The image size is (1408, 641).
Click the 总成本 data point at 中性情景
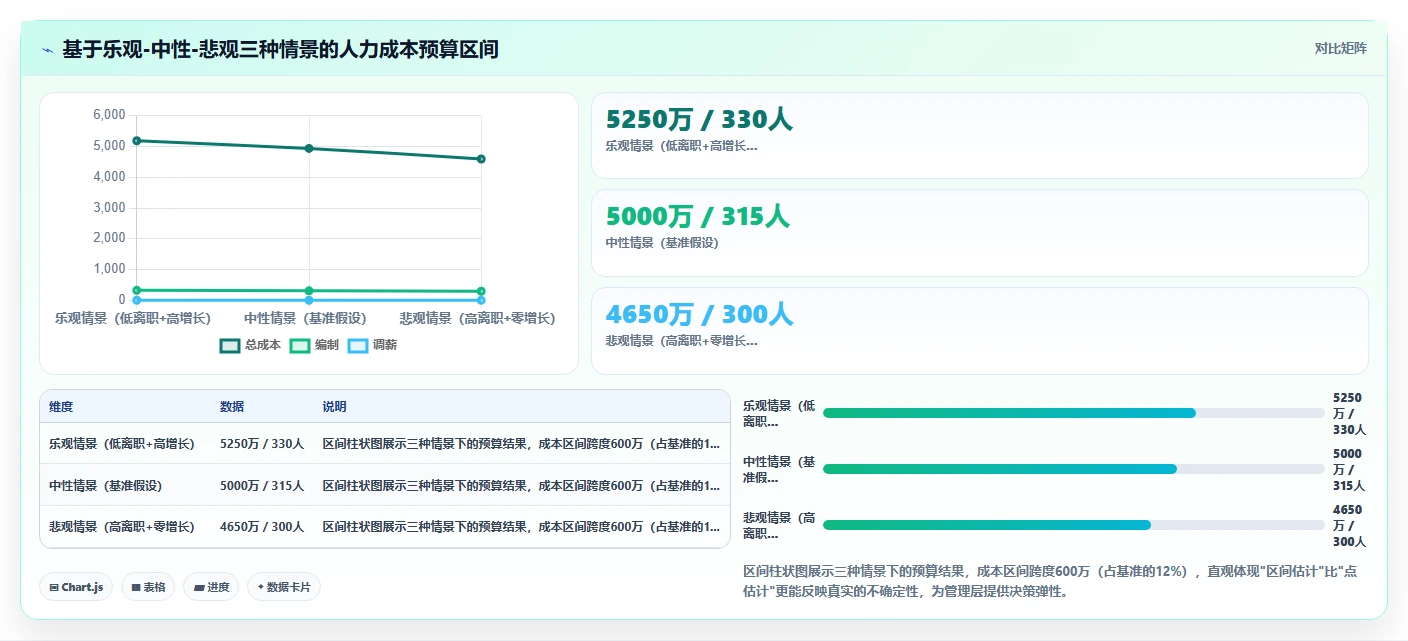pyautogui.click(x=309, y=148)
